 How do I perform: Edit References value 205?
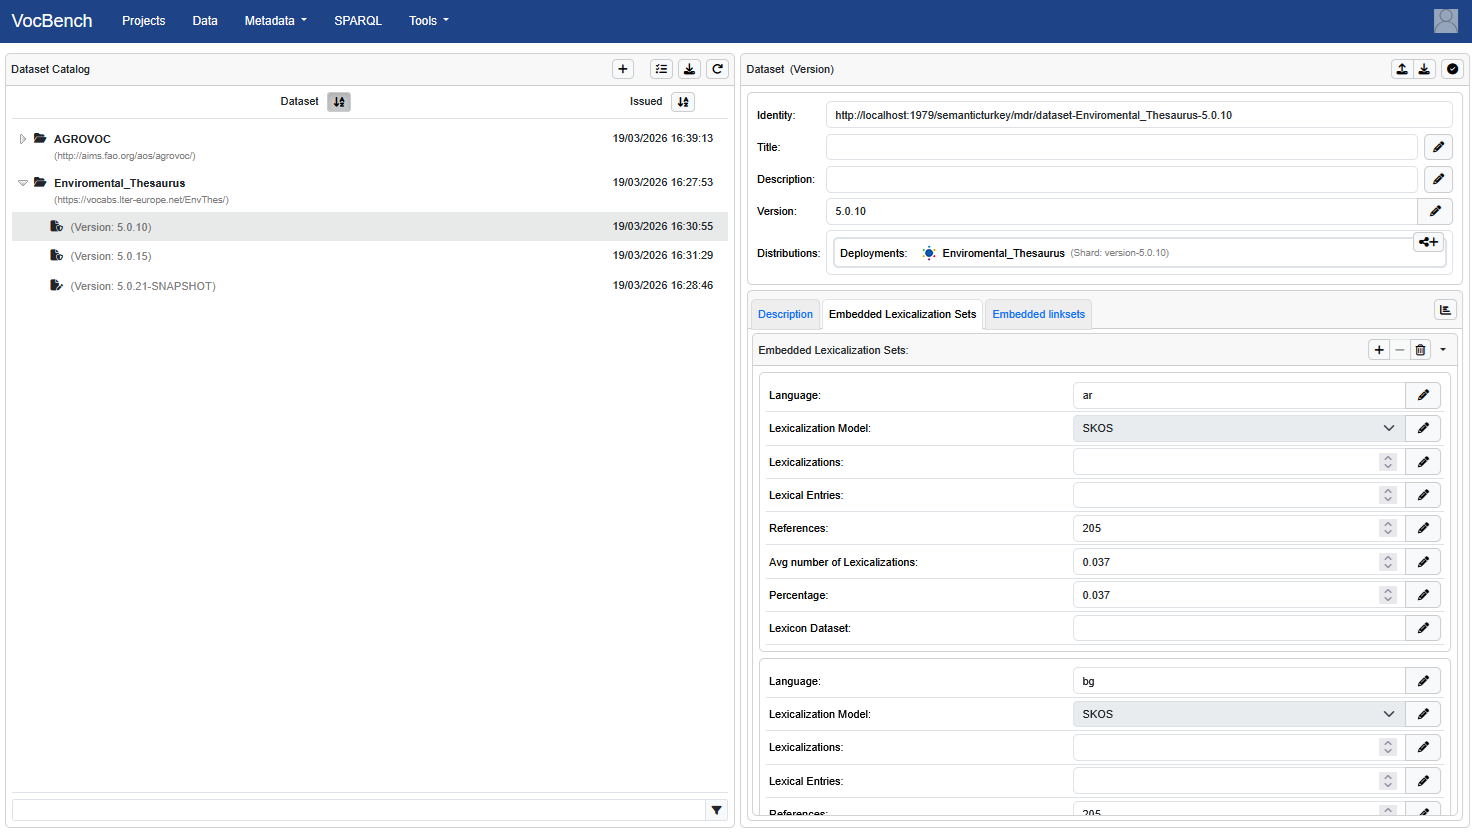point(1423,528)
